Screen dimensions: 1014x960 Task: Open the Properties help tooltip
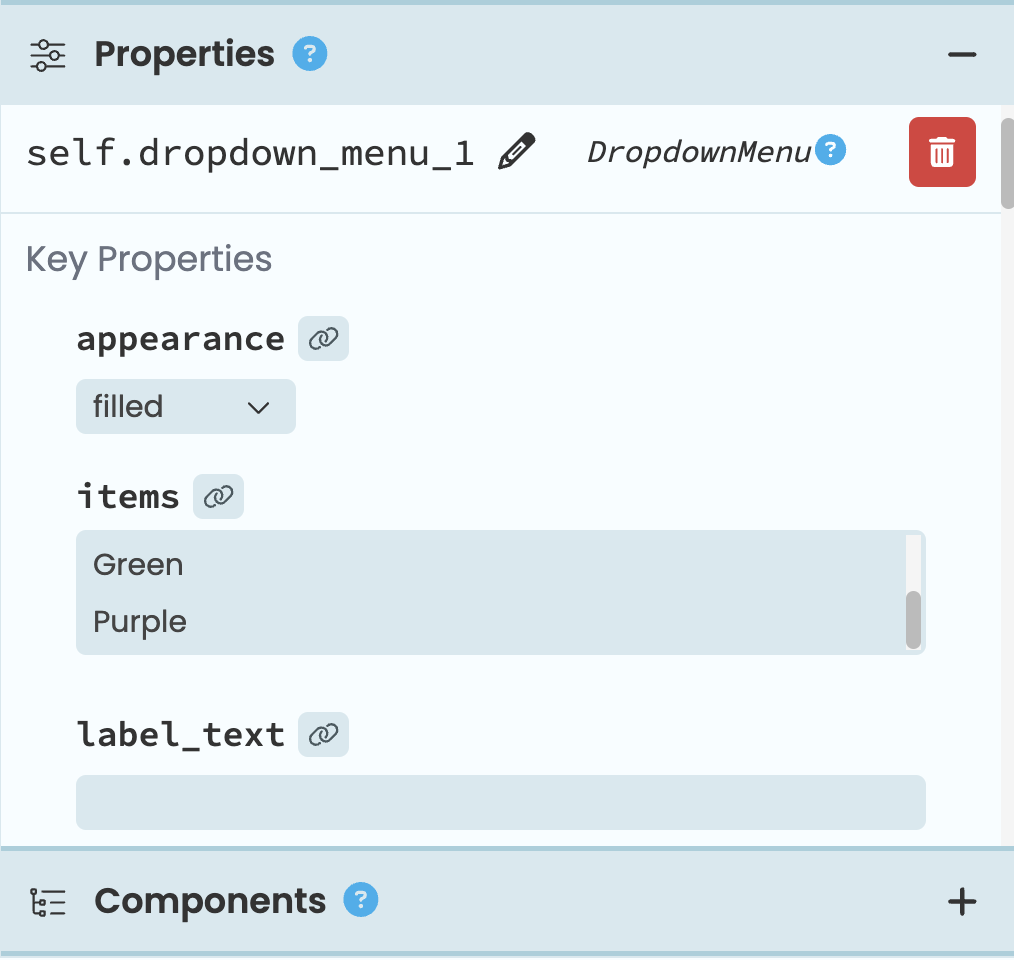(309, 55)
